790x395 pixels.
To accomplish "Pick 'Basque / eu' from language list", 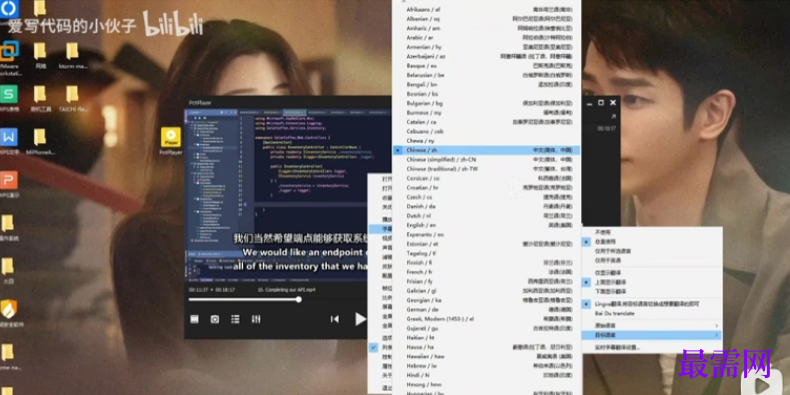I will tap(487, 65).
